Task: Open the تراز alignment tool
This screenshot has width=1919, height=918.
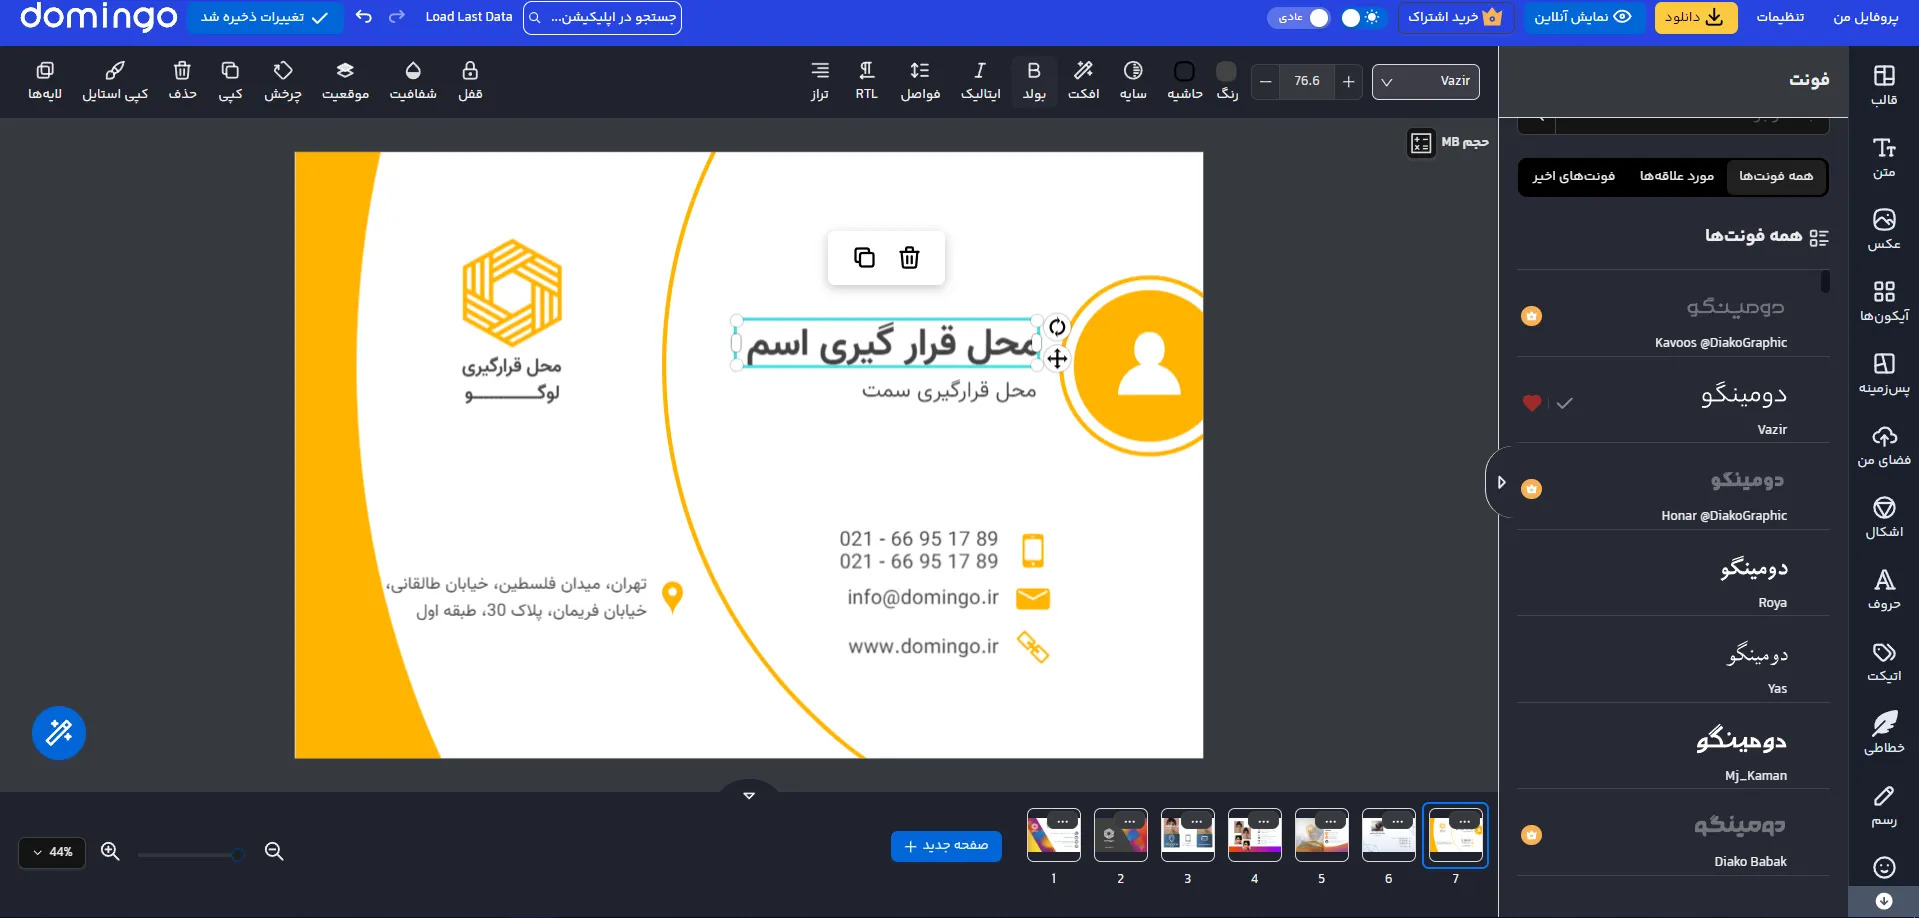Action: [820, 81]
